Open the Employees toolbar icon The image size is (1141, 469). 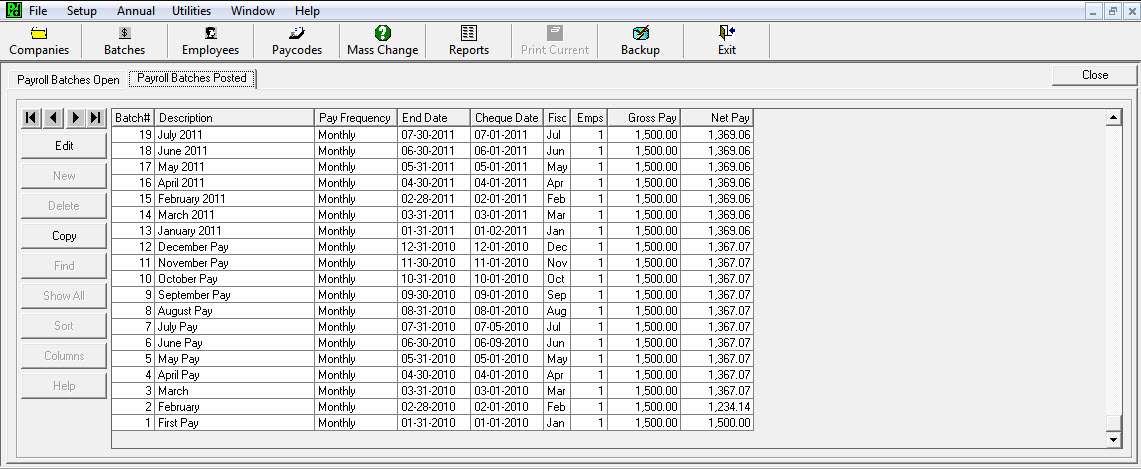coord(210,41)
